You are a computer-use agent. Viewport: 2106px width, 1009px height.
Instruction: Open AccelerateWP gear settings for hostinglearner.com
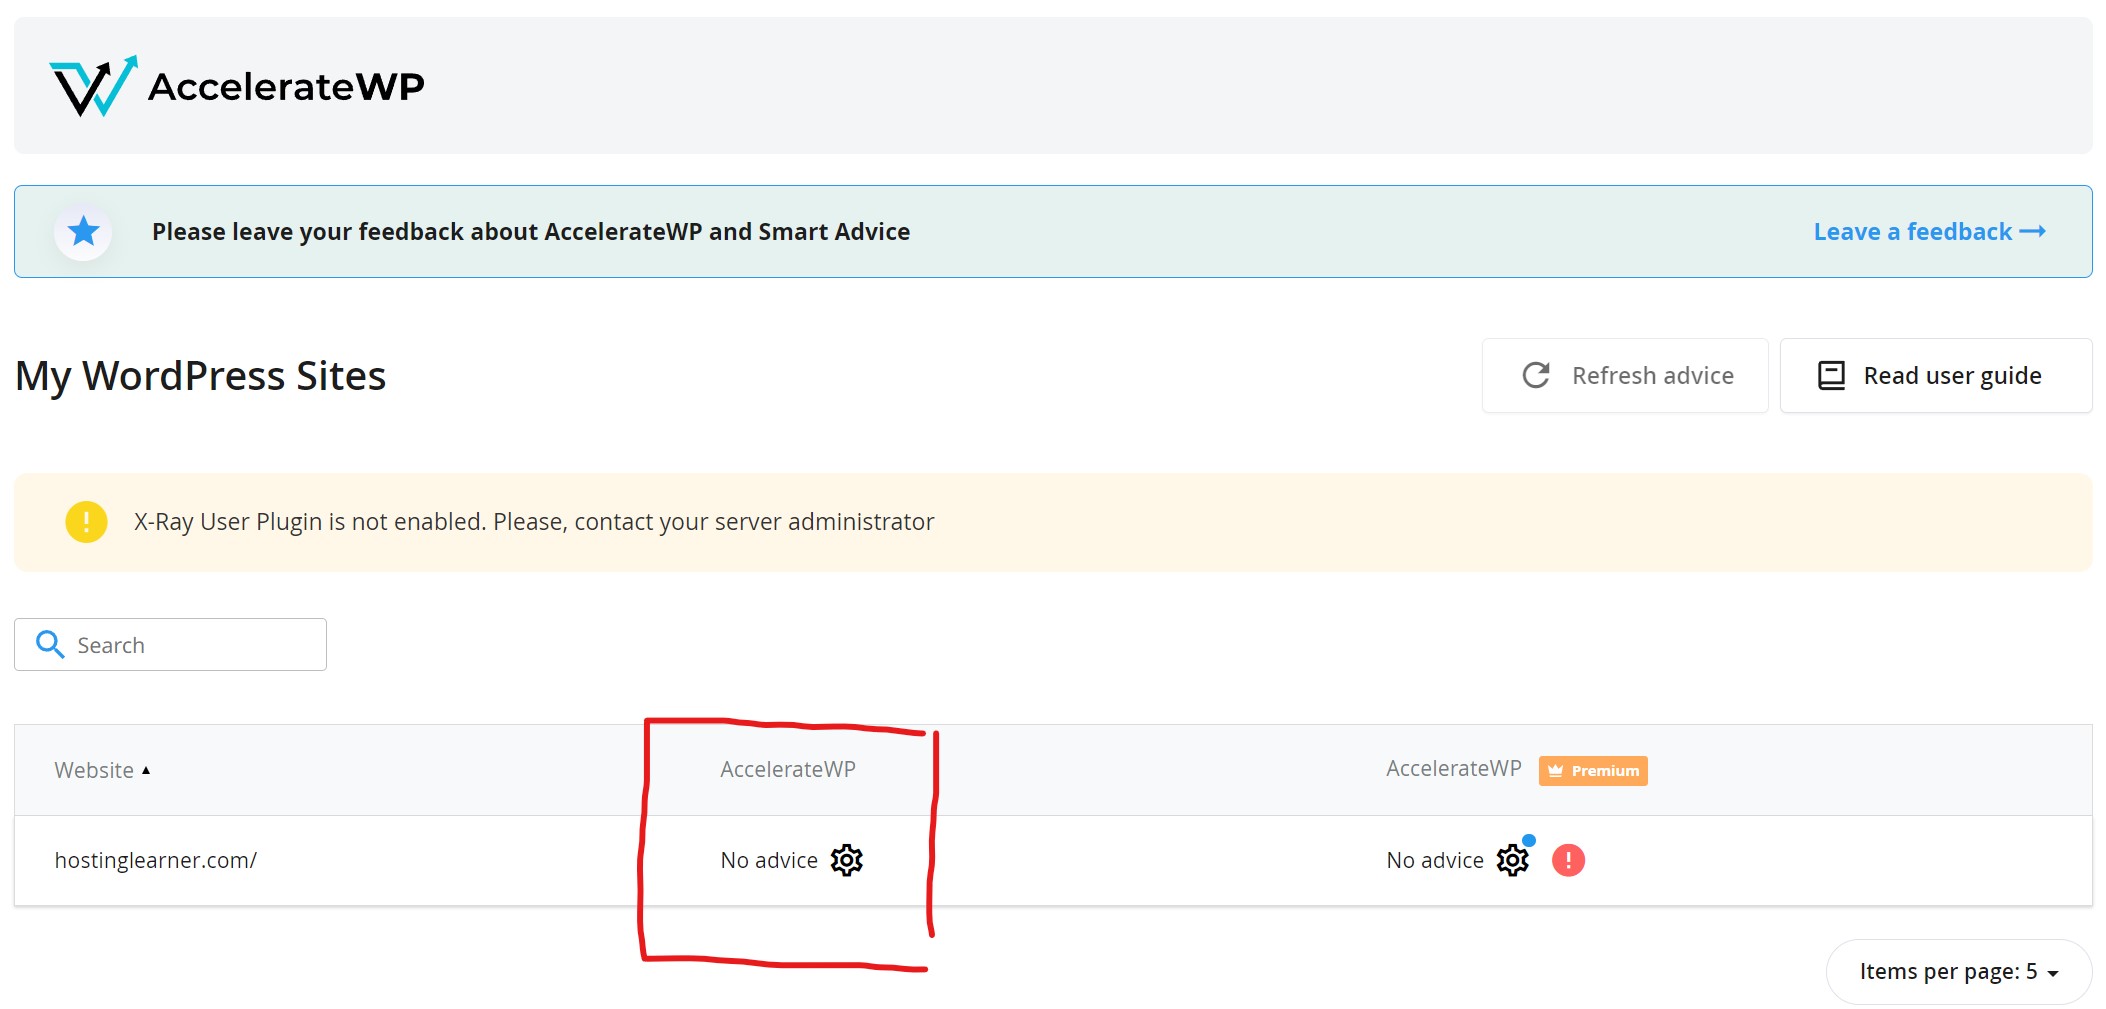coord(847,860)
